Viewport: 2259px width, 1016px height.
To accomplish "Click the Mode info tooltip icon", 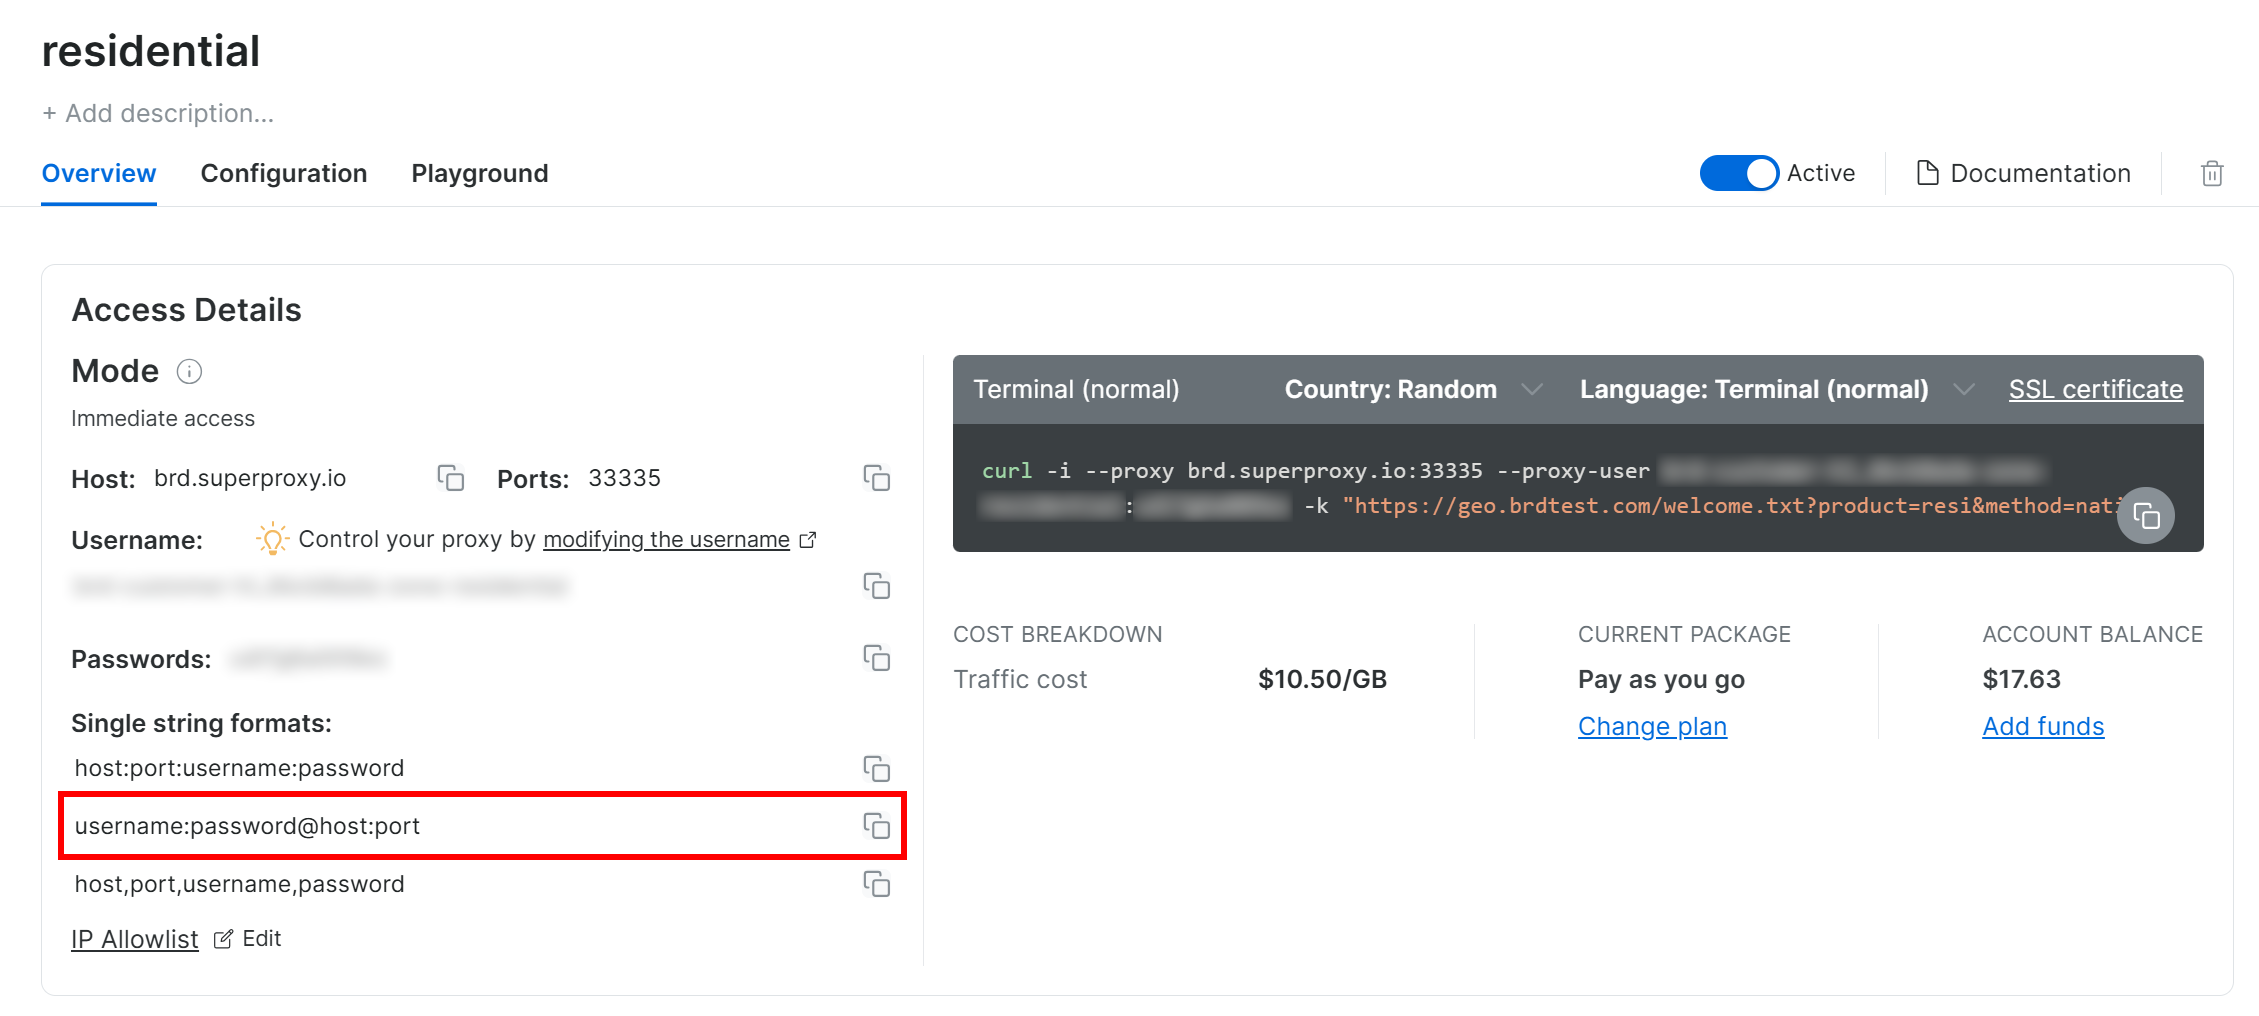I will [x=189, y=371].
